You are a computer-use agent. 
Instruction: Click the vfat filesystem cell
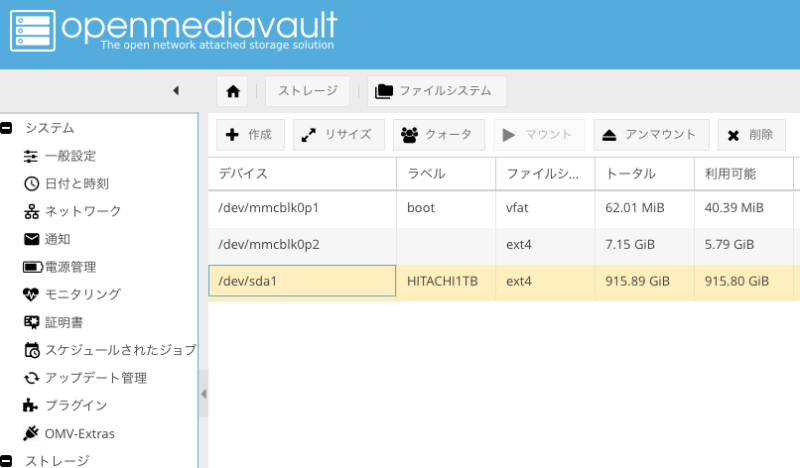[x=545, y=208]
